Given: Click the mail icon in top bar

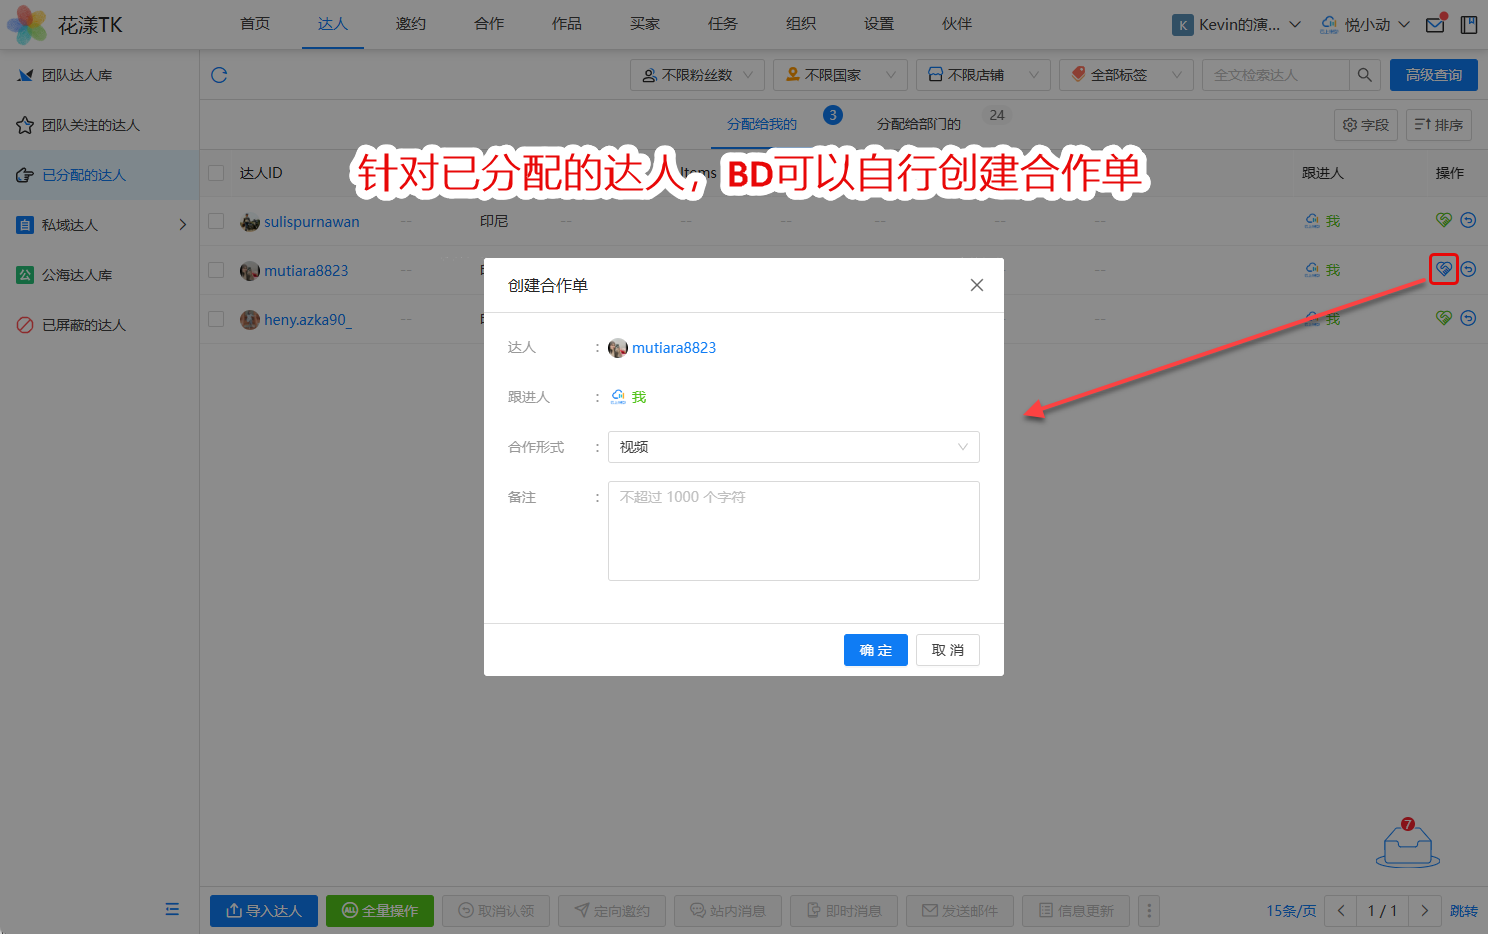Looking at the screenshot, I should [x=1435, y=24].
